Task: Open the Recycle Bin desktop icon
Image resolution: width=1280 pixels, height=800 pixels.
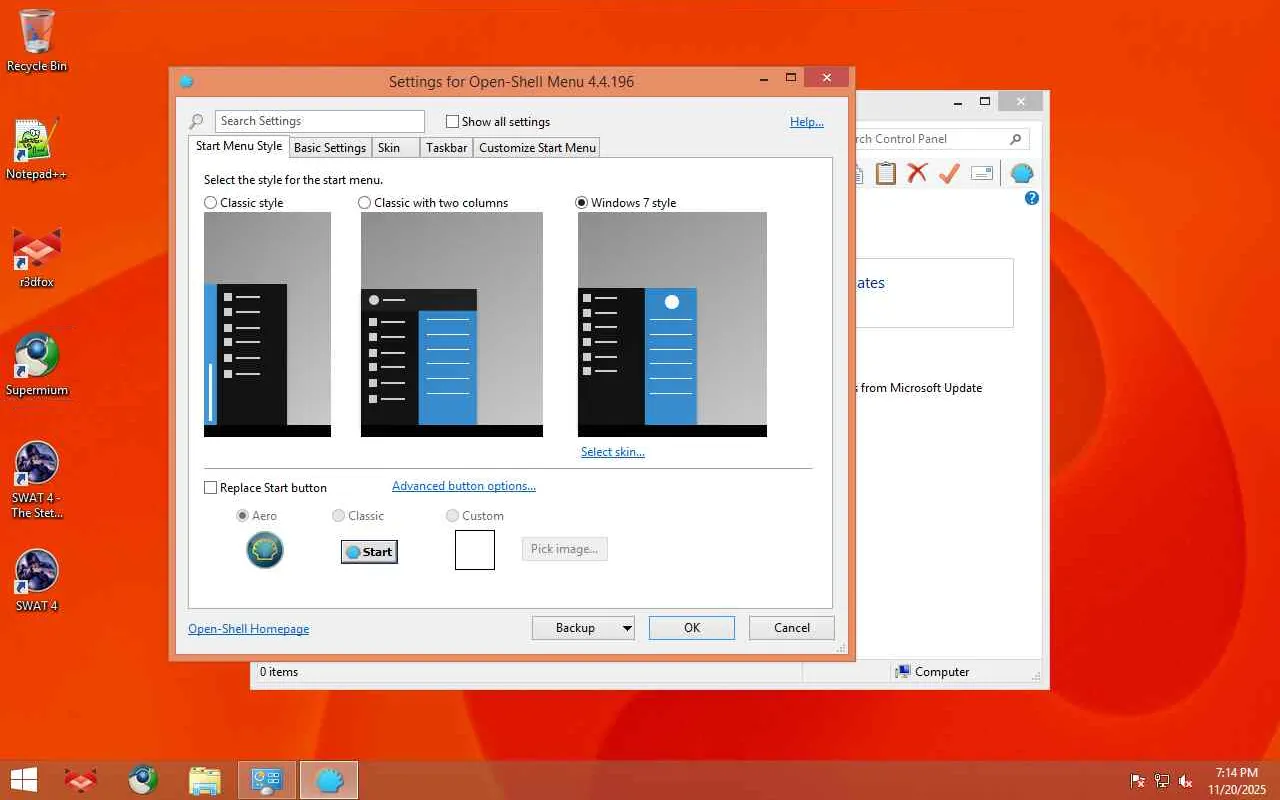Action: tap(37, 40)
